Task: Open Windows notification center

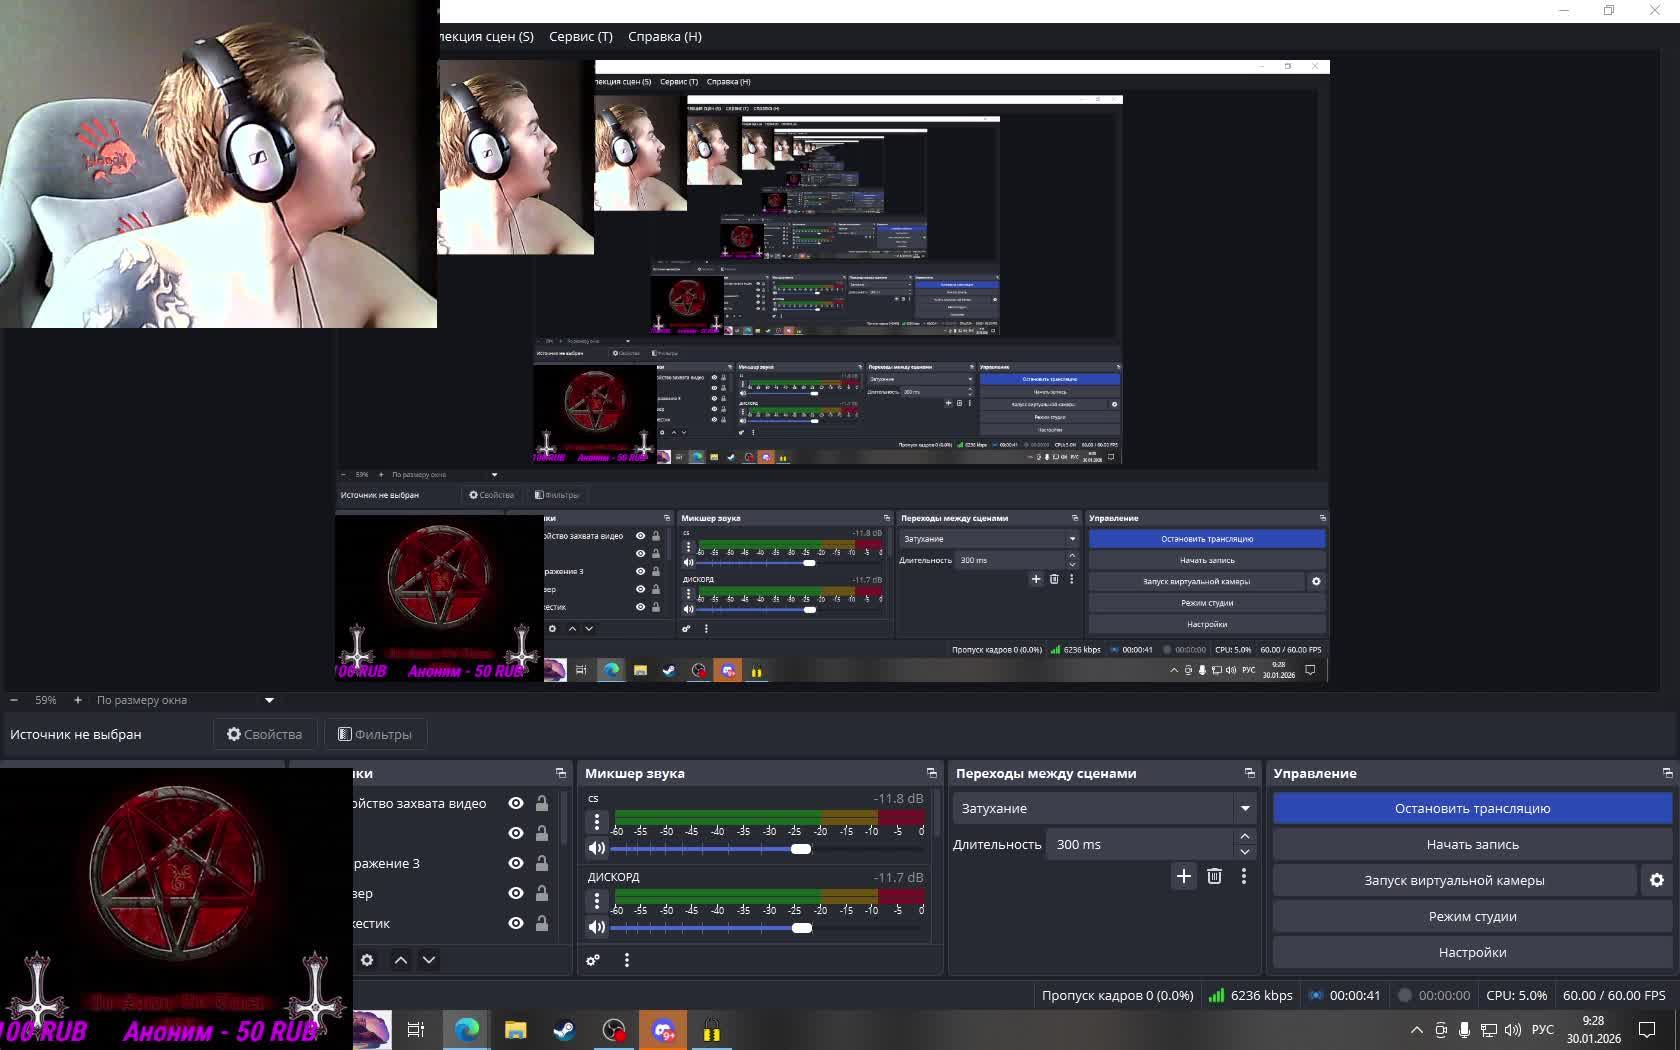Action: tap(1647, 1030)
